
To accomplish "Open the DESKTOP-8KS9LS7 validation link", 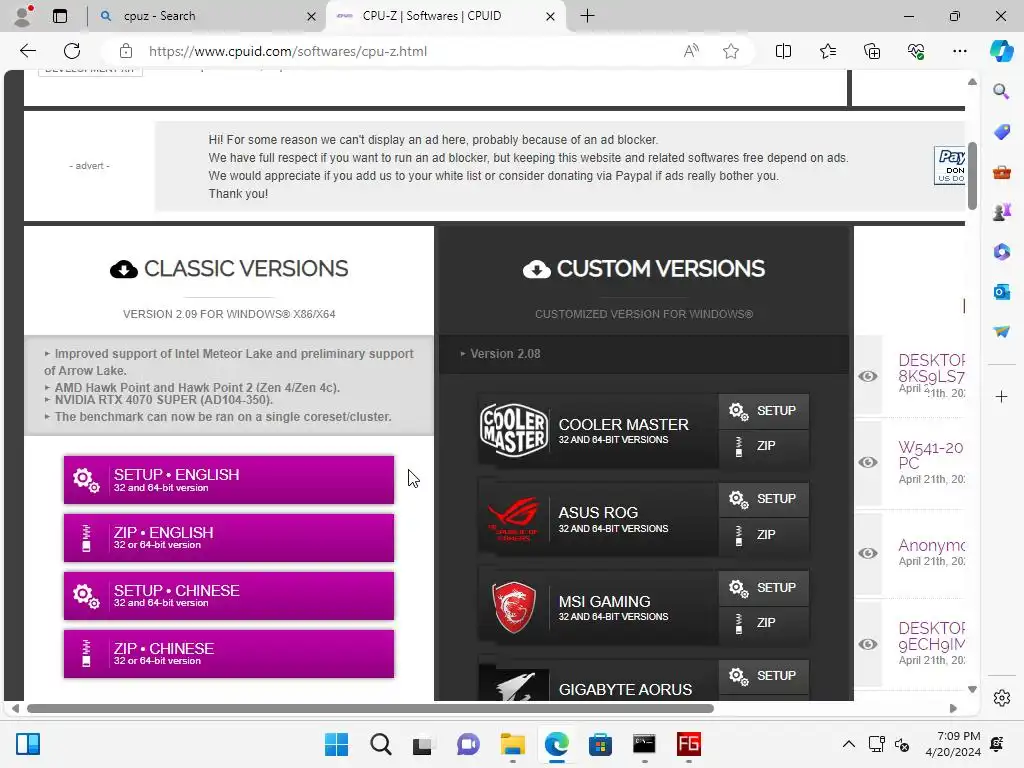I will 931,368.
